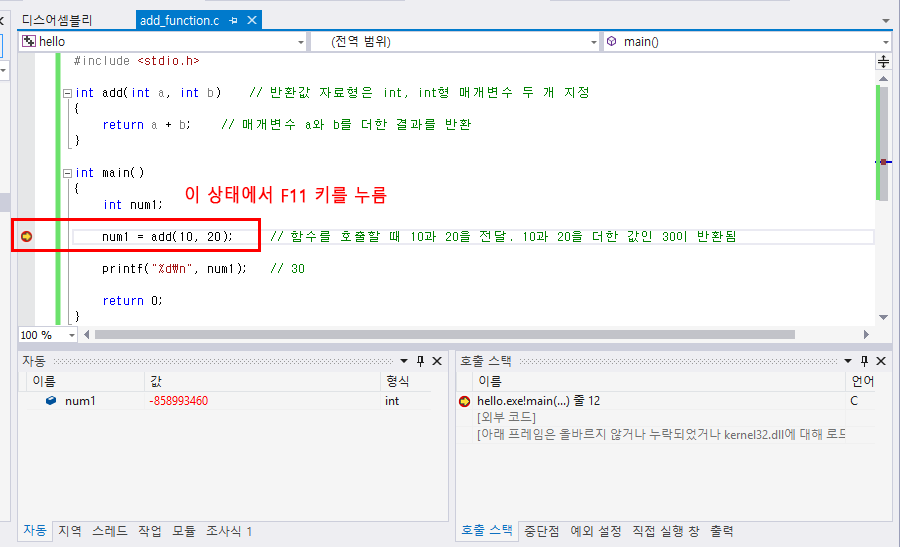The width and height of the screenshot is (900, 547).
Task: Open 호출 스택 panel window options dropdown
Action: pos(848,361)
